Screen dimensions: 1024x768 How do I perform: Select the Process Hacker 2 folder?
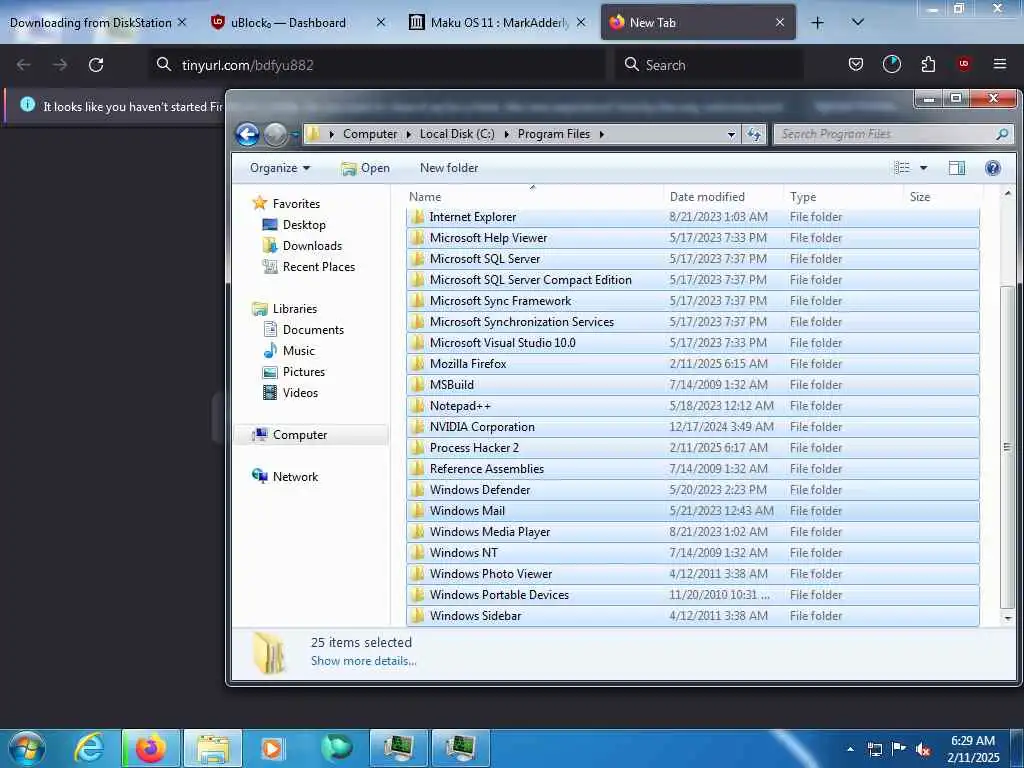692,448
